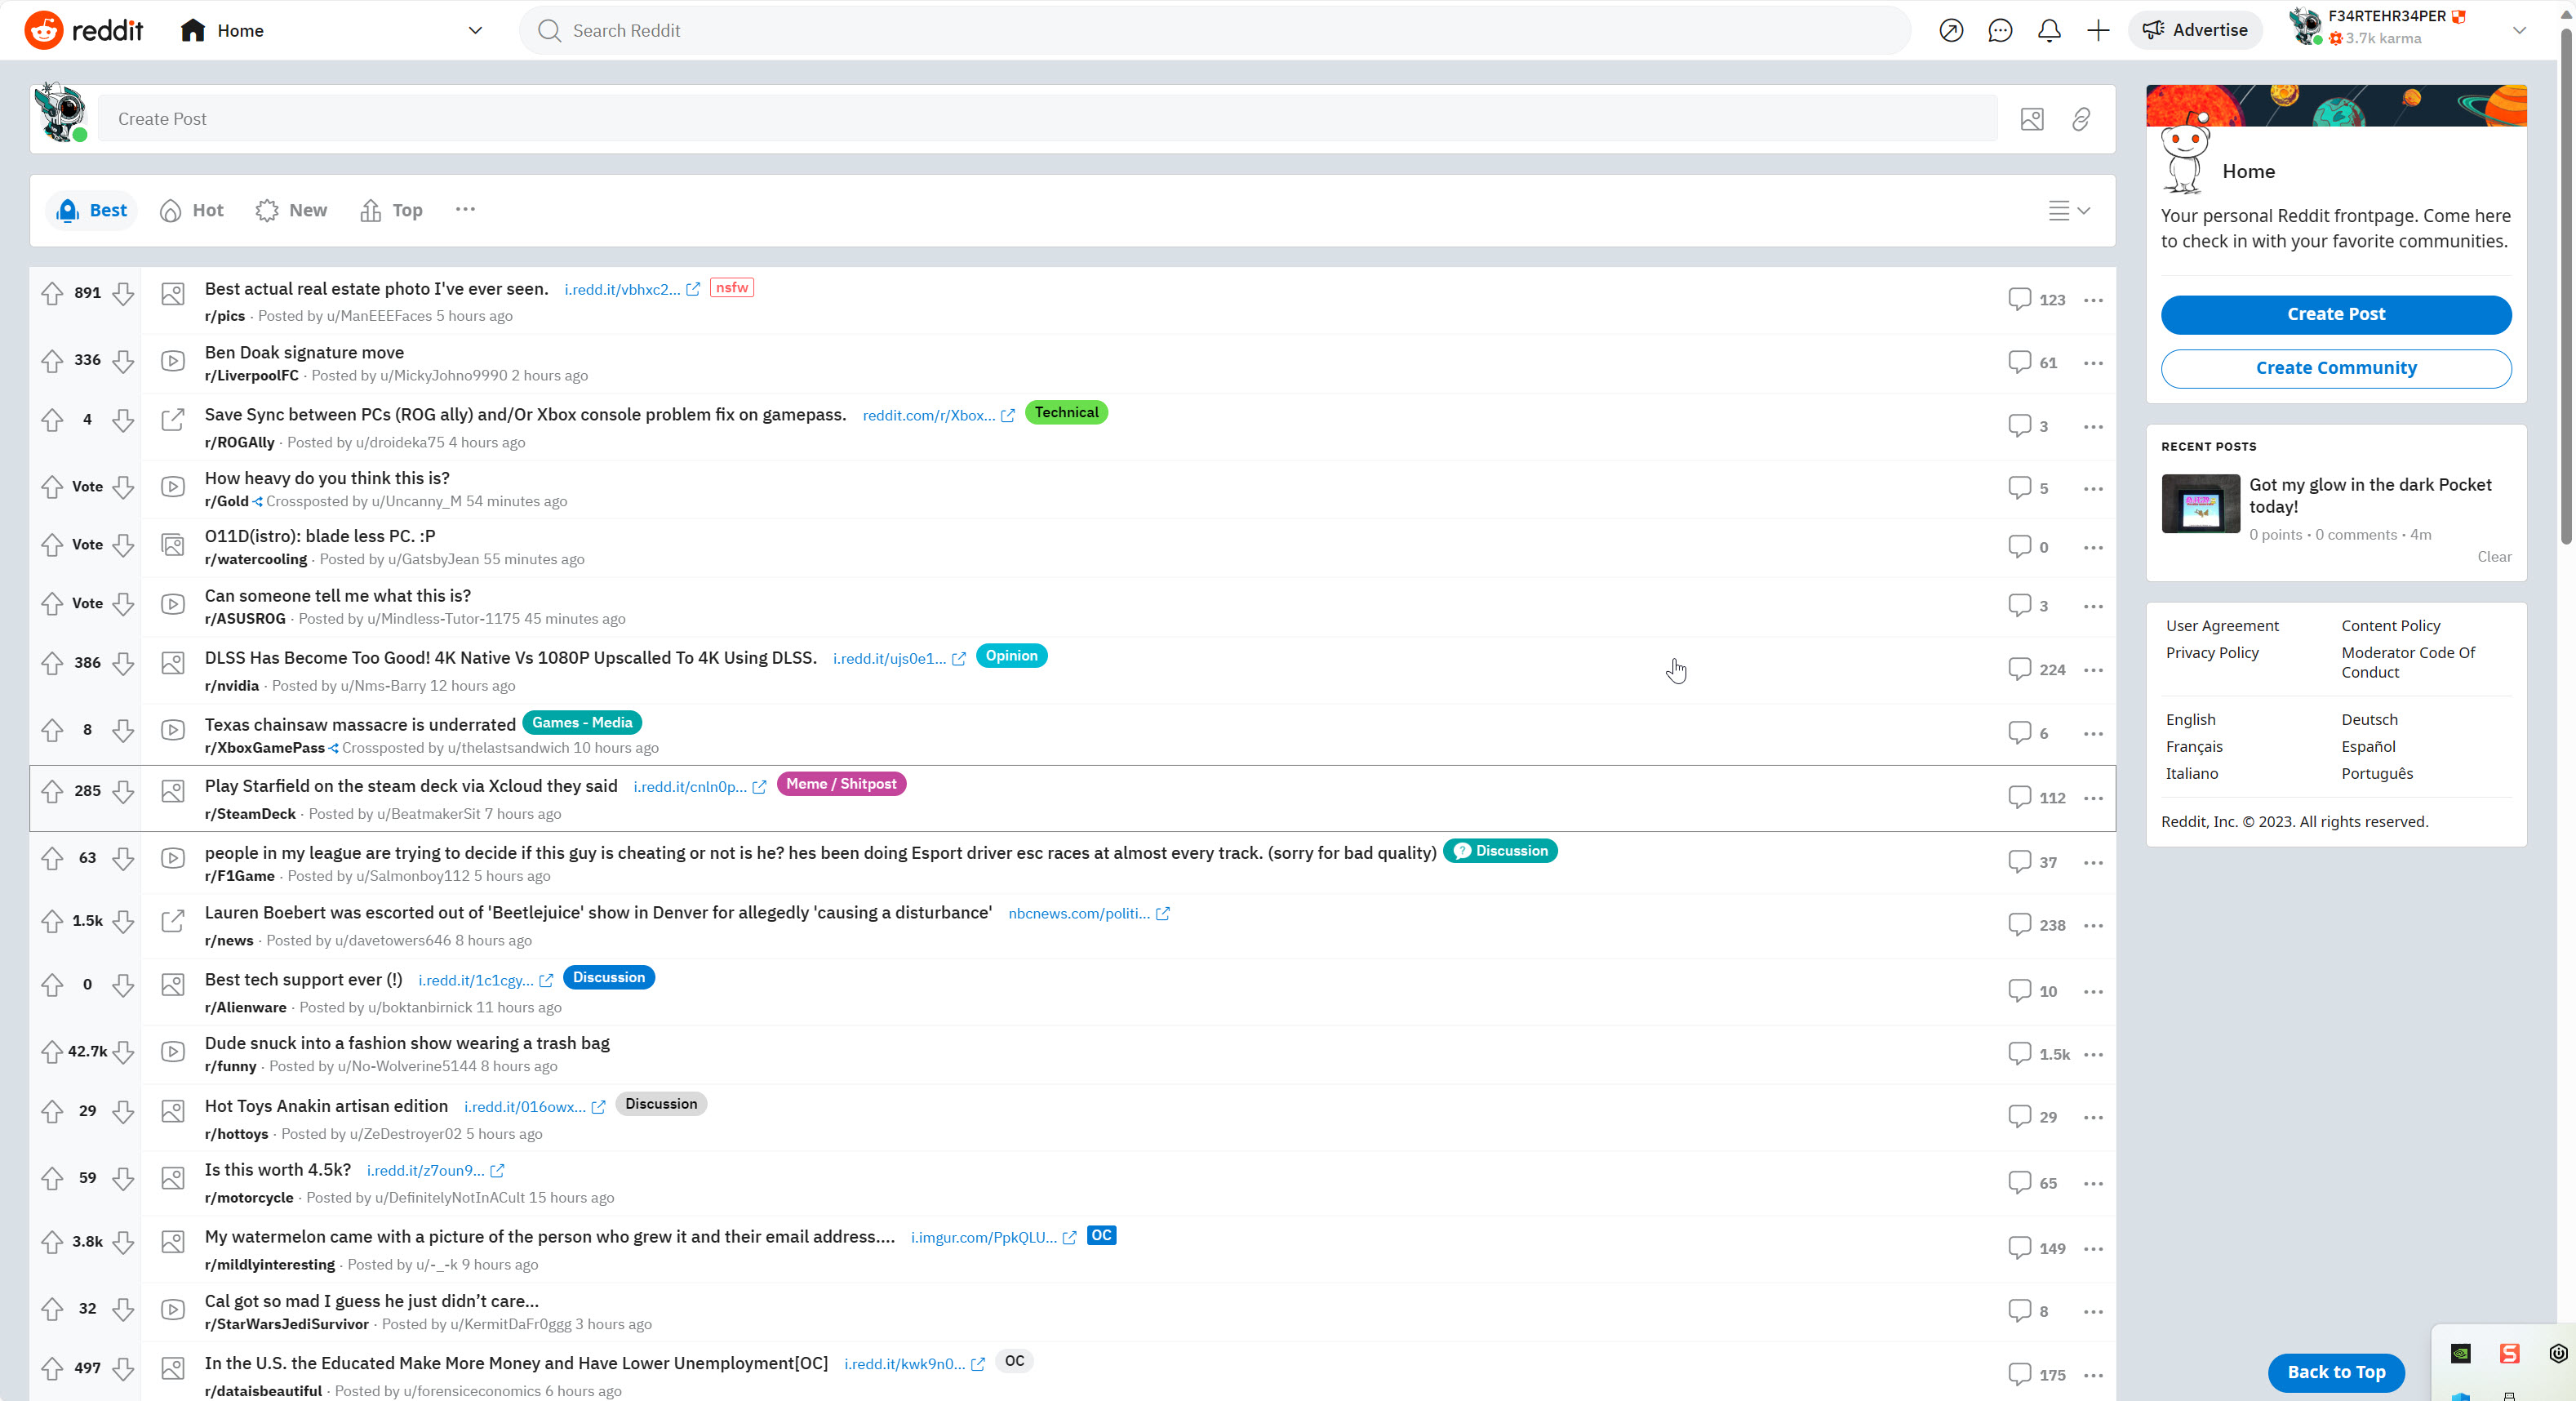Open comments on 'Dude snuck into a fashion show'

(2038, 1054)
